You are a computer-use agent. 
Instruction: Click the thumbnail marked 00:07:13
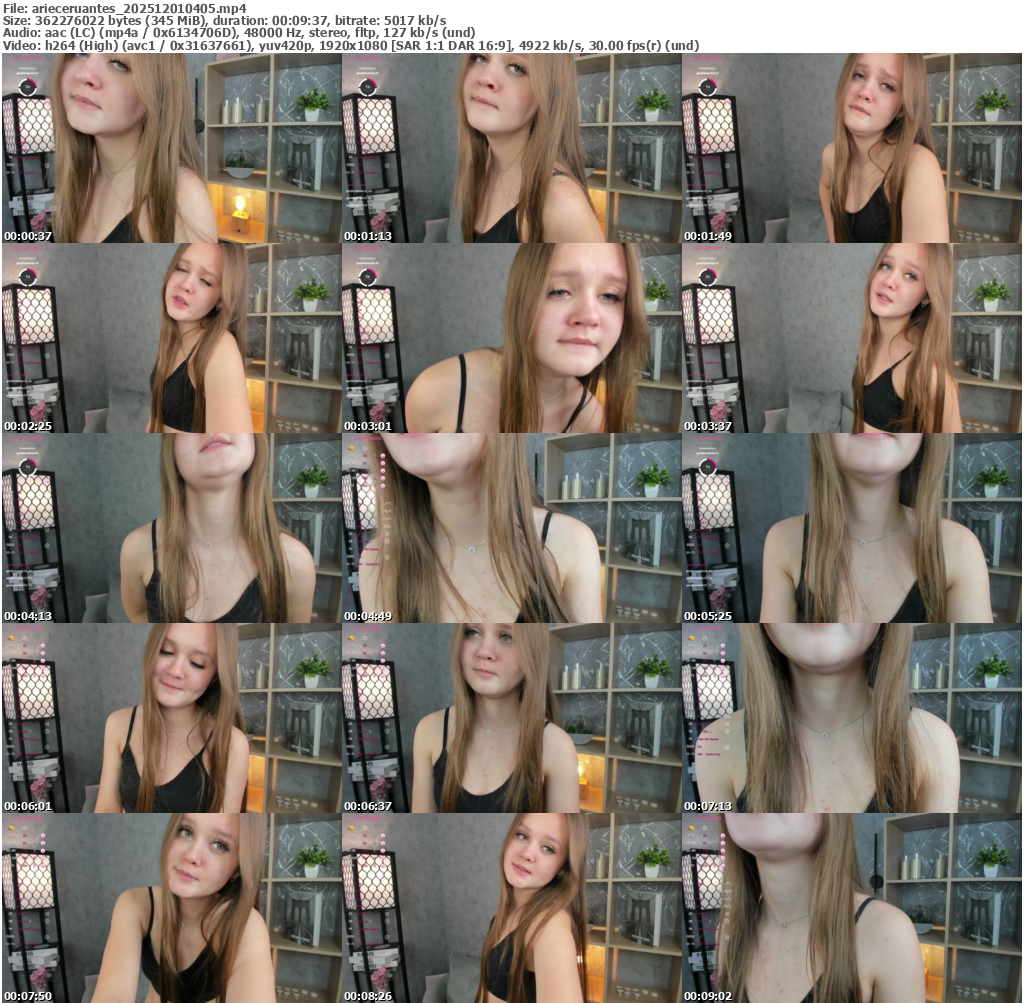click(x=851, y=718)
